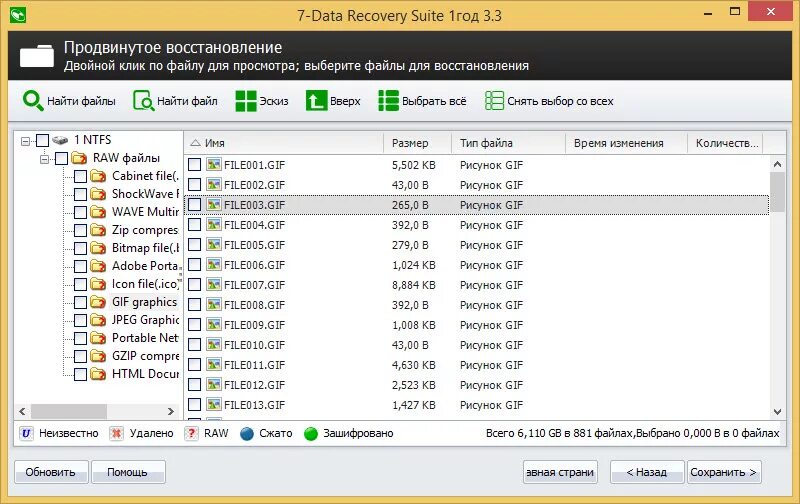This screenshot has width=800, height=504.
Task: Check the box for FILE002.GIF
Action: (x=194, y=184)
